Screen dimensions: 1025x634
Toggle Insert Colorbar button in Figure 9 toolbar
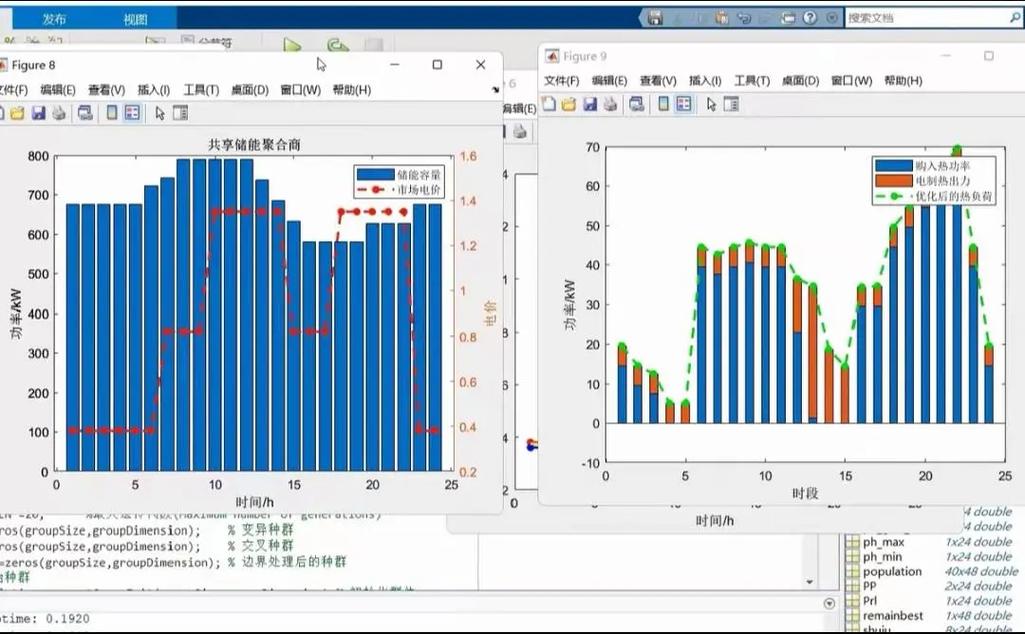point(662,104)
